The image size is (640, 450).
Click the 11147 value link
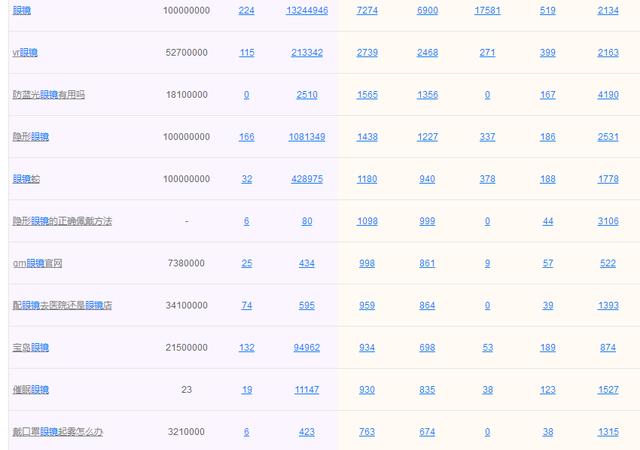click(x=307, y=390)
